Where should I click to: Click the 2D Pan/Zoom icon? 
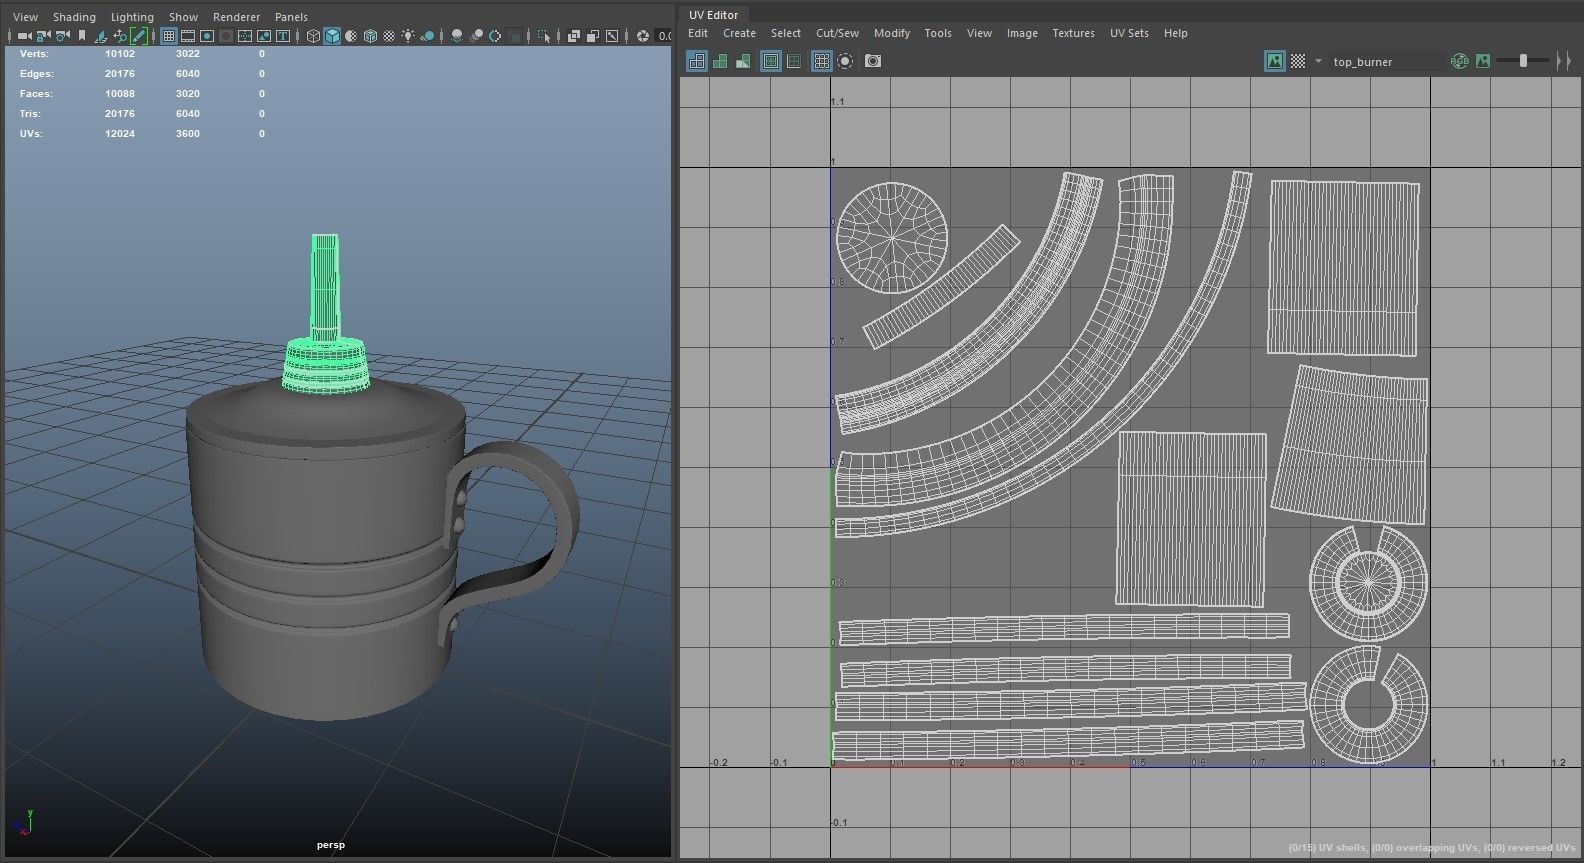120,36
